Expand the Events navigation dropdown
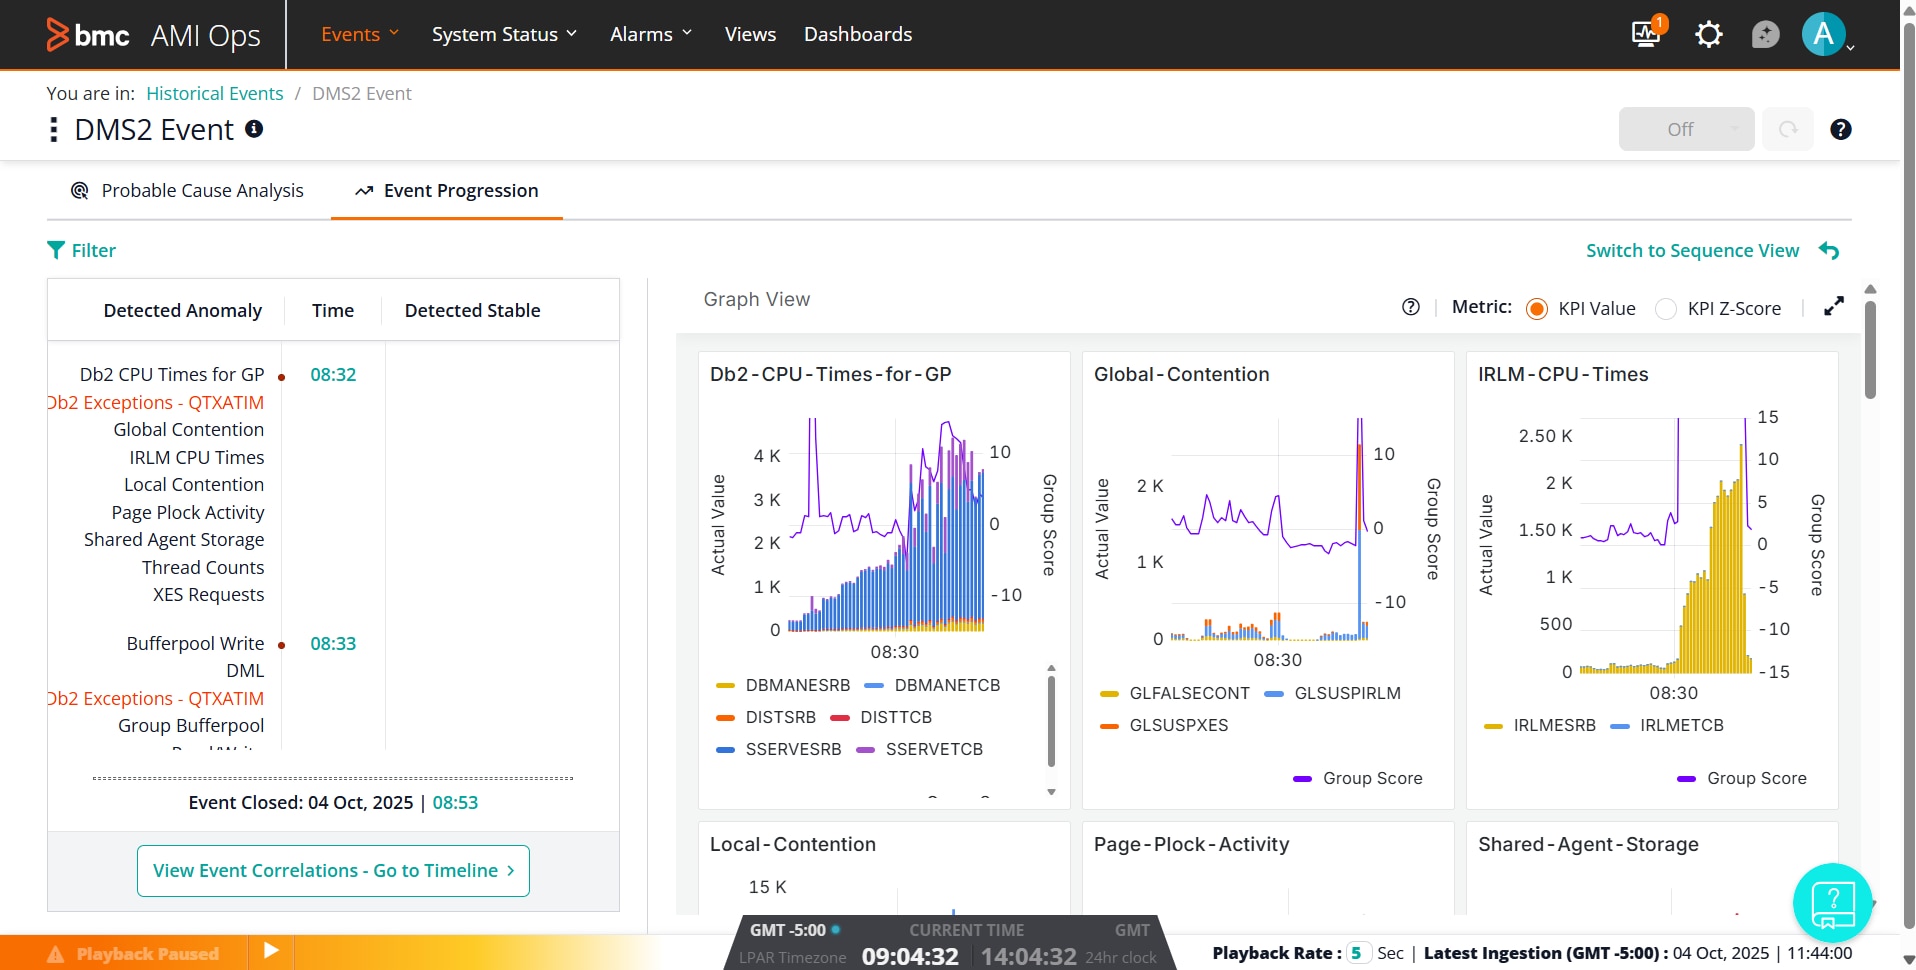Image resolution: width=1916 pixels, height=970 pixels. pos(359,33)
